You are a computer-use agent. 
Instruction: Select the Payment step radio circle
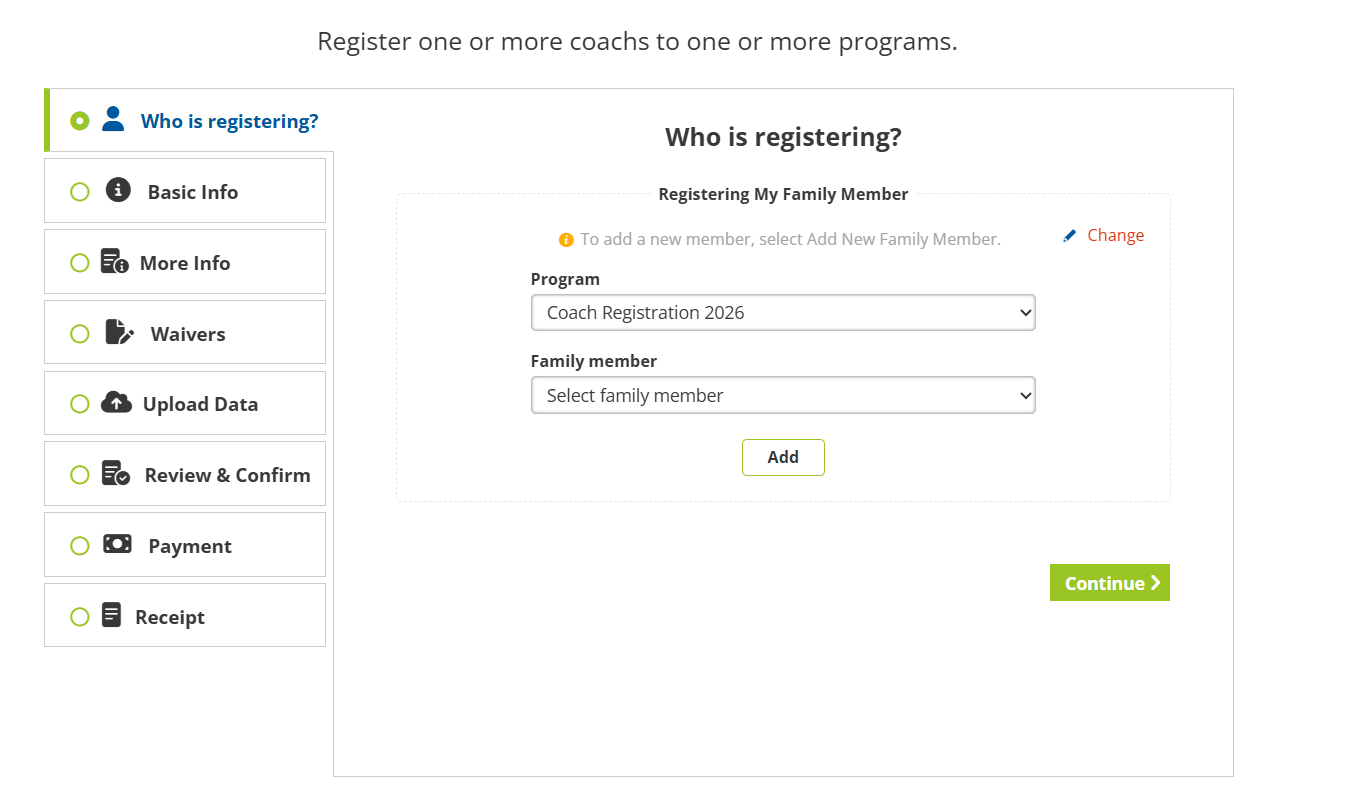80,546
